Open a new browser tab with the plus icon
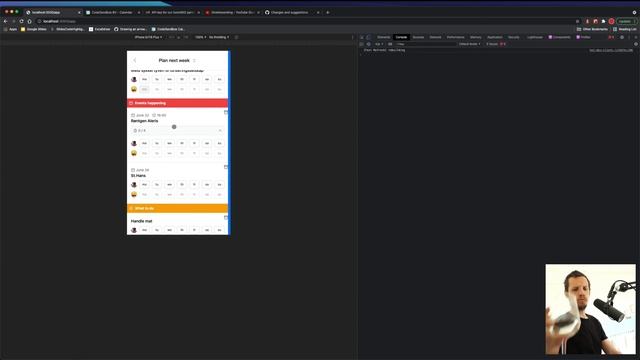 click(327, 12)
